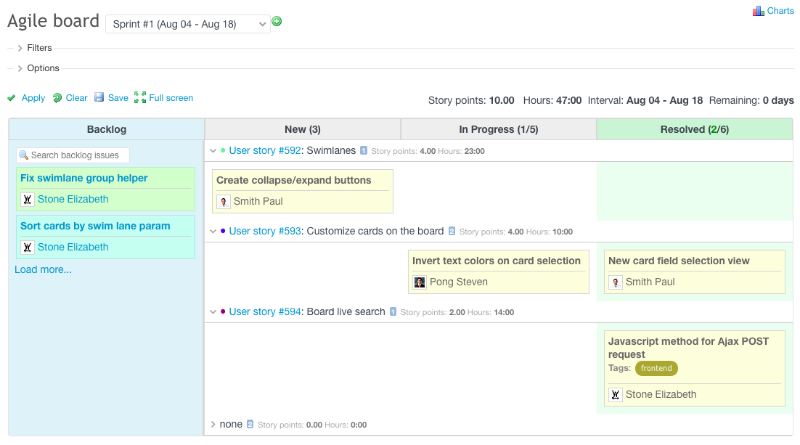Click the Save floppy disk icon
The height and width of the screenshot is (445, 800).
[99, 98]
